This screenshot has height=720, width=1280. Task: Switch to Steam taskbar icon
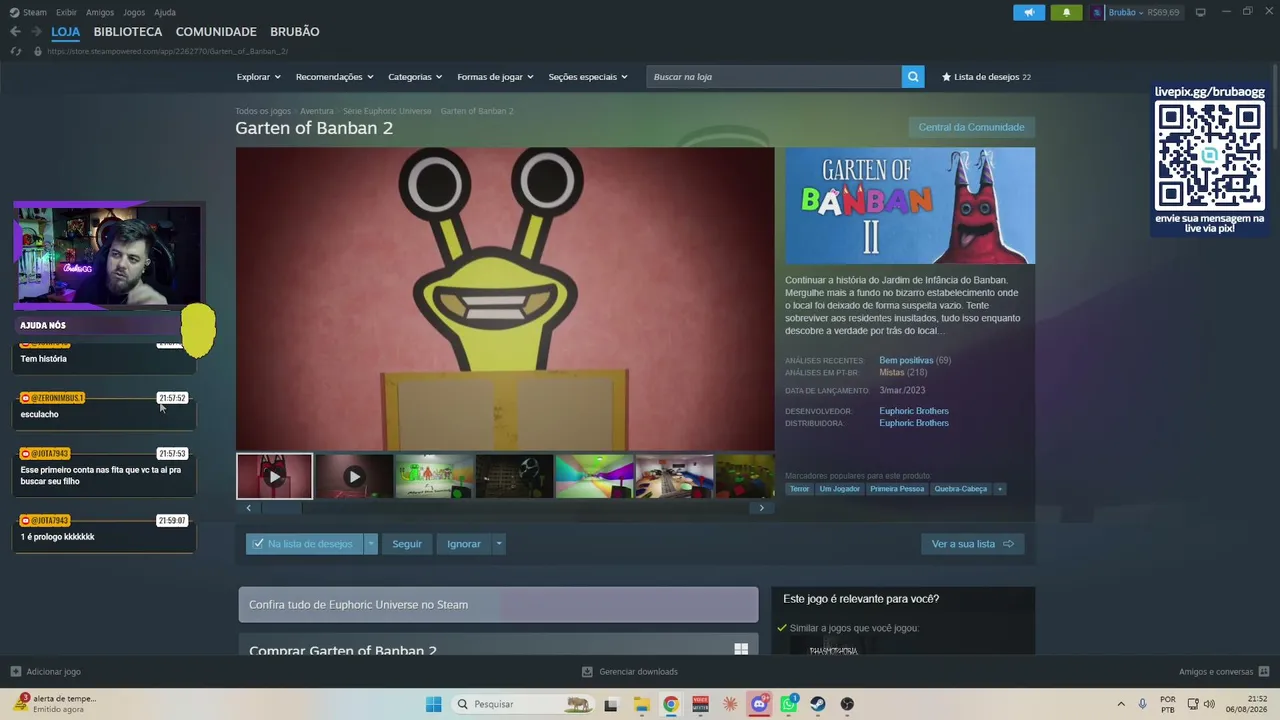click(818, 704)
